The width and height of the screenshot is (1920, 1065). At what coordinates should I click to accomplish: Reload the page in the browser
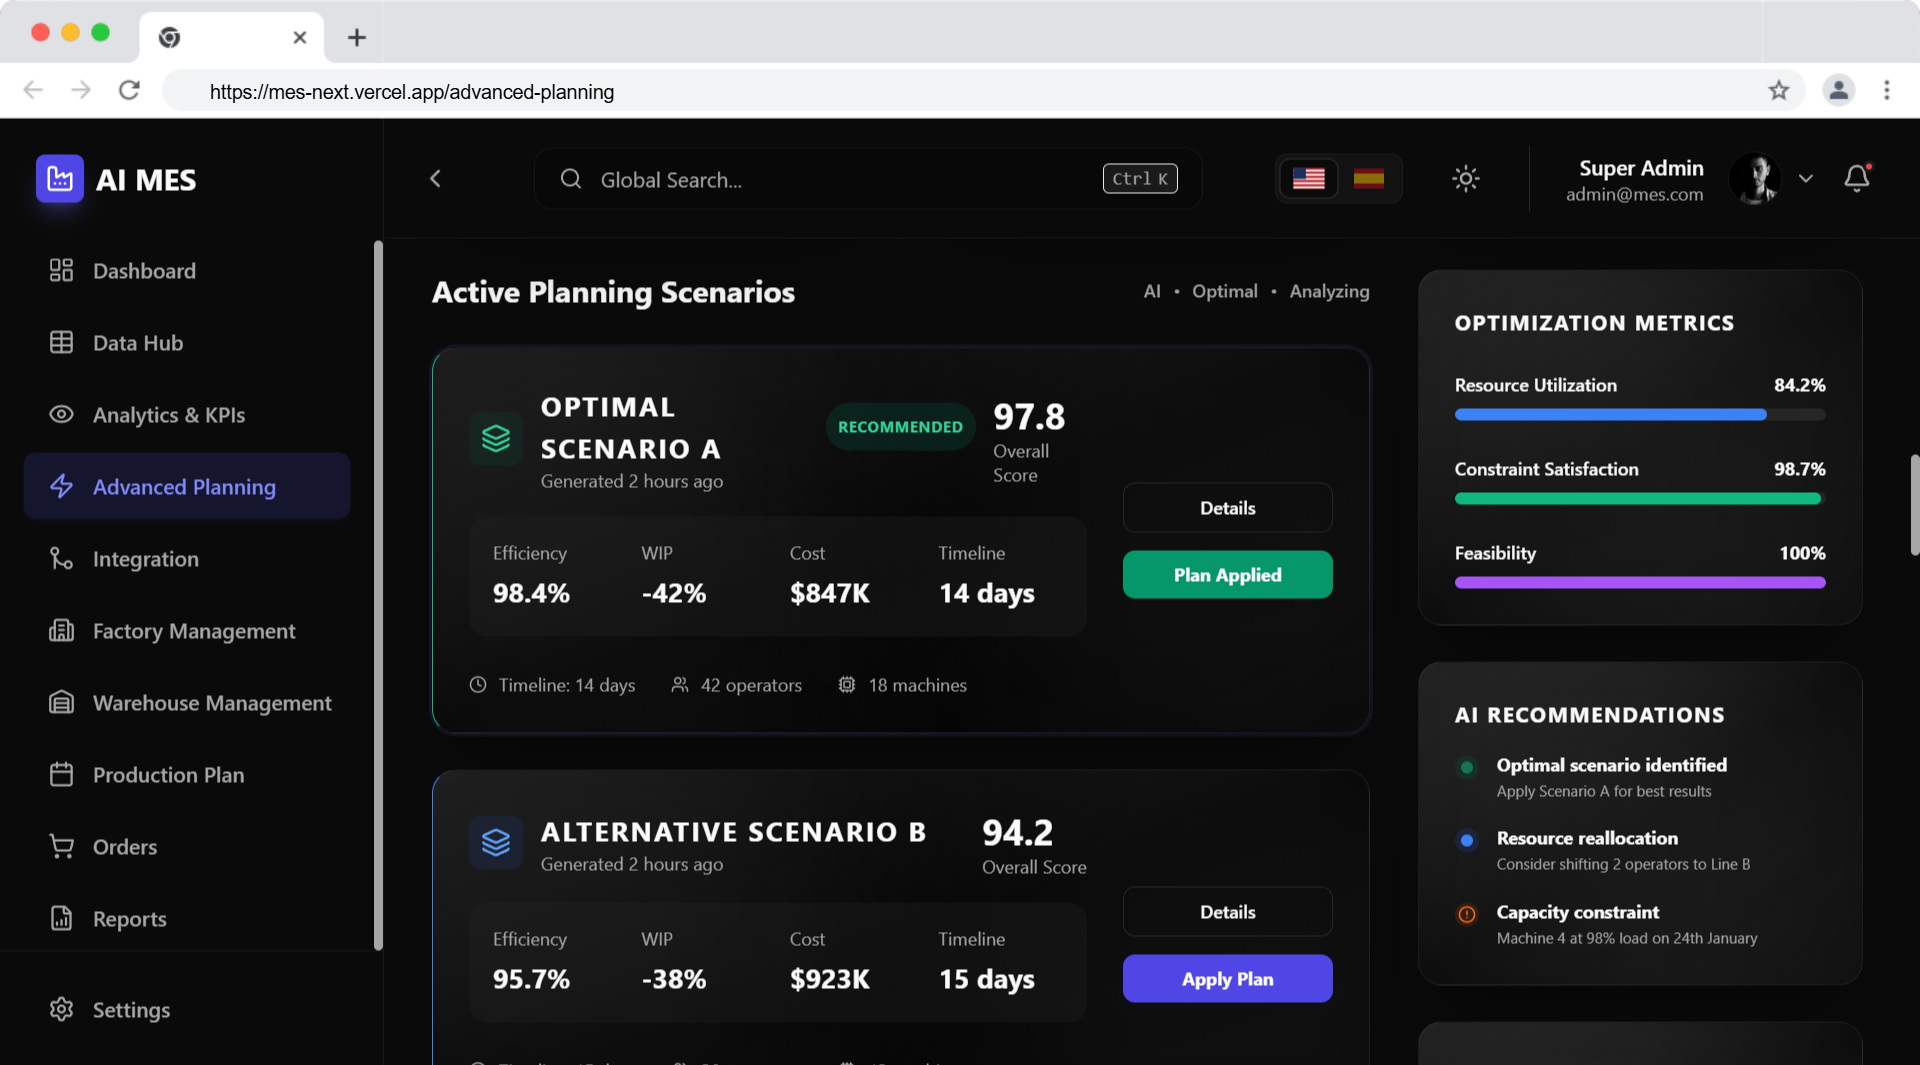(x=129, y=91)
